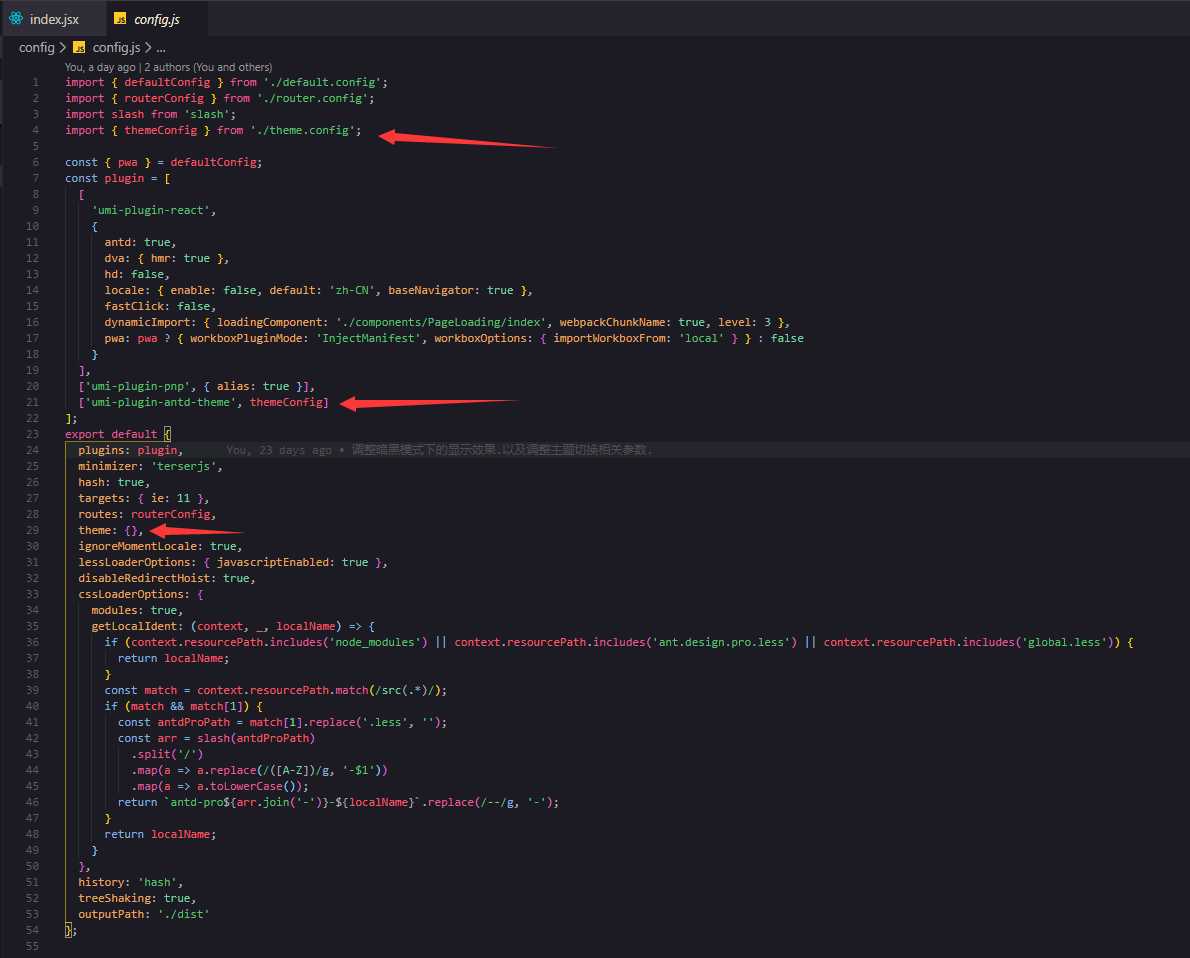Screen dimensions: 1190x958
Task: Open the config.js breadcrumb item
Action: 116,47
